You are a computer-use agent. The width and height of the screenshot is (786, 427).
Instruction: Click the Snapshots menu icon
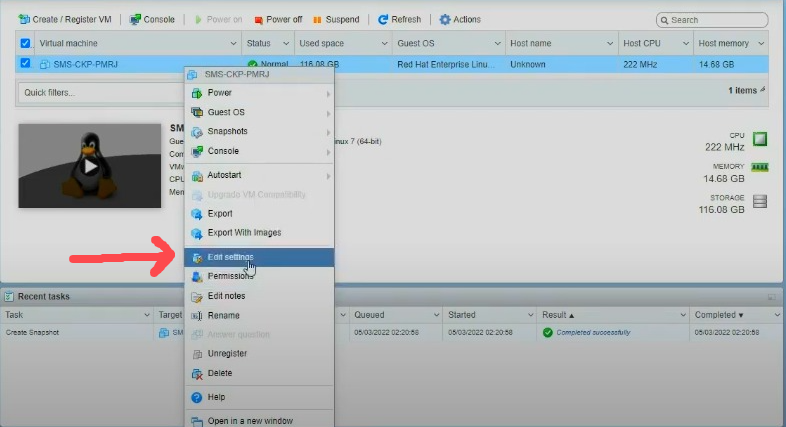pos(197,132)
